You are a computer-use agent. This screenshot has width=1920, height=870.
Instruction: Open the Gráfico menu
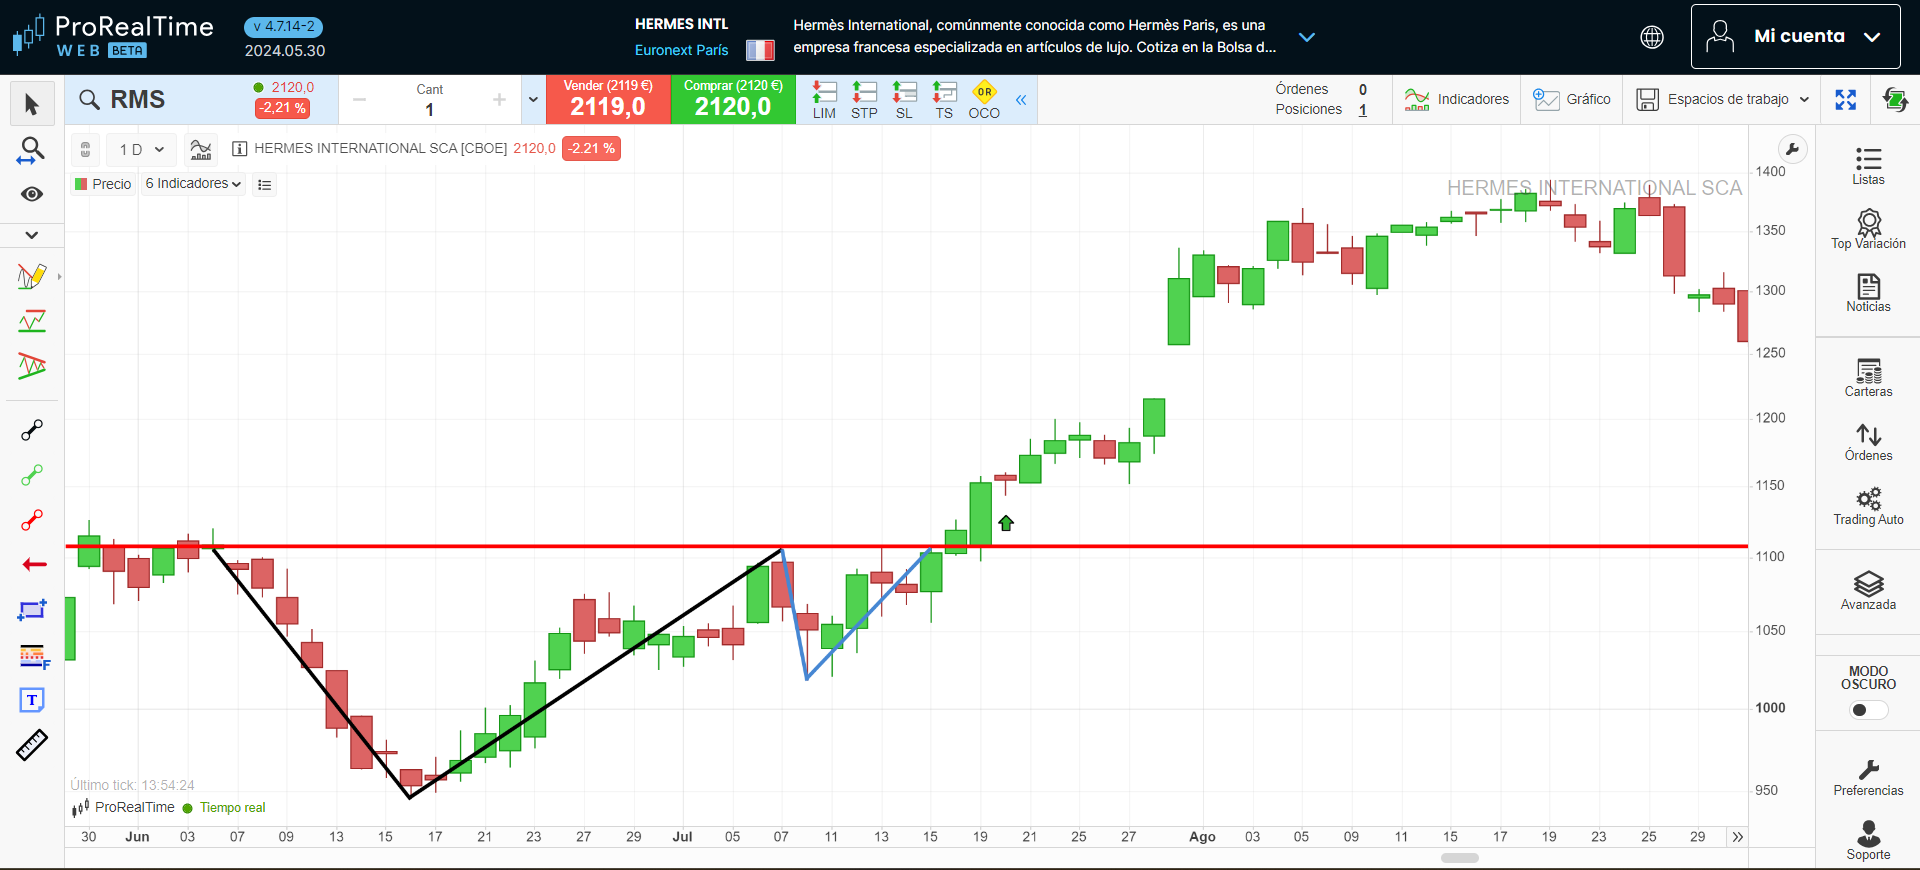pyautogui.click(x=1572, y=100)
